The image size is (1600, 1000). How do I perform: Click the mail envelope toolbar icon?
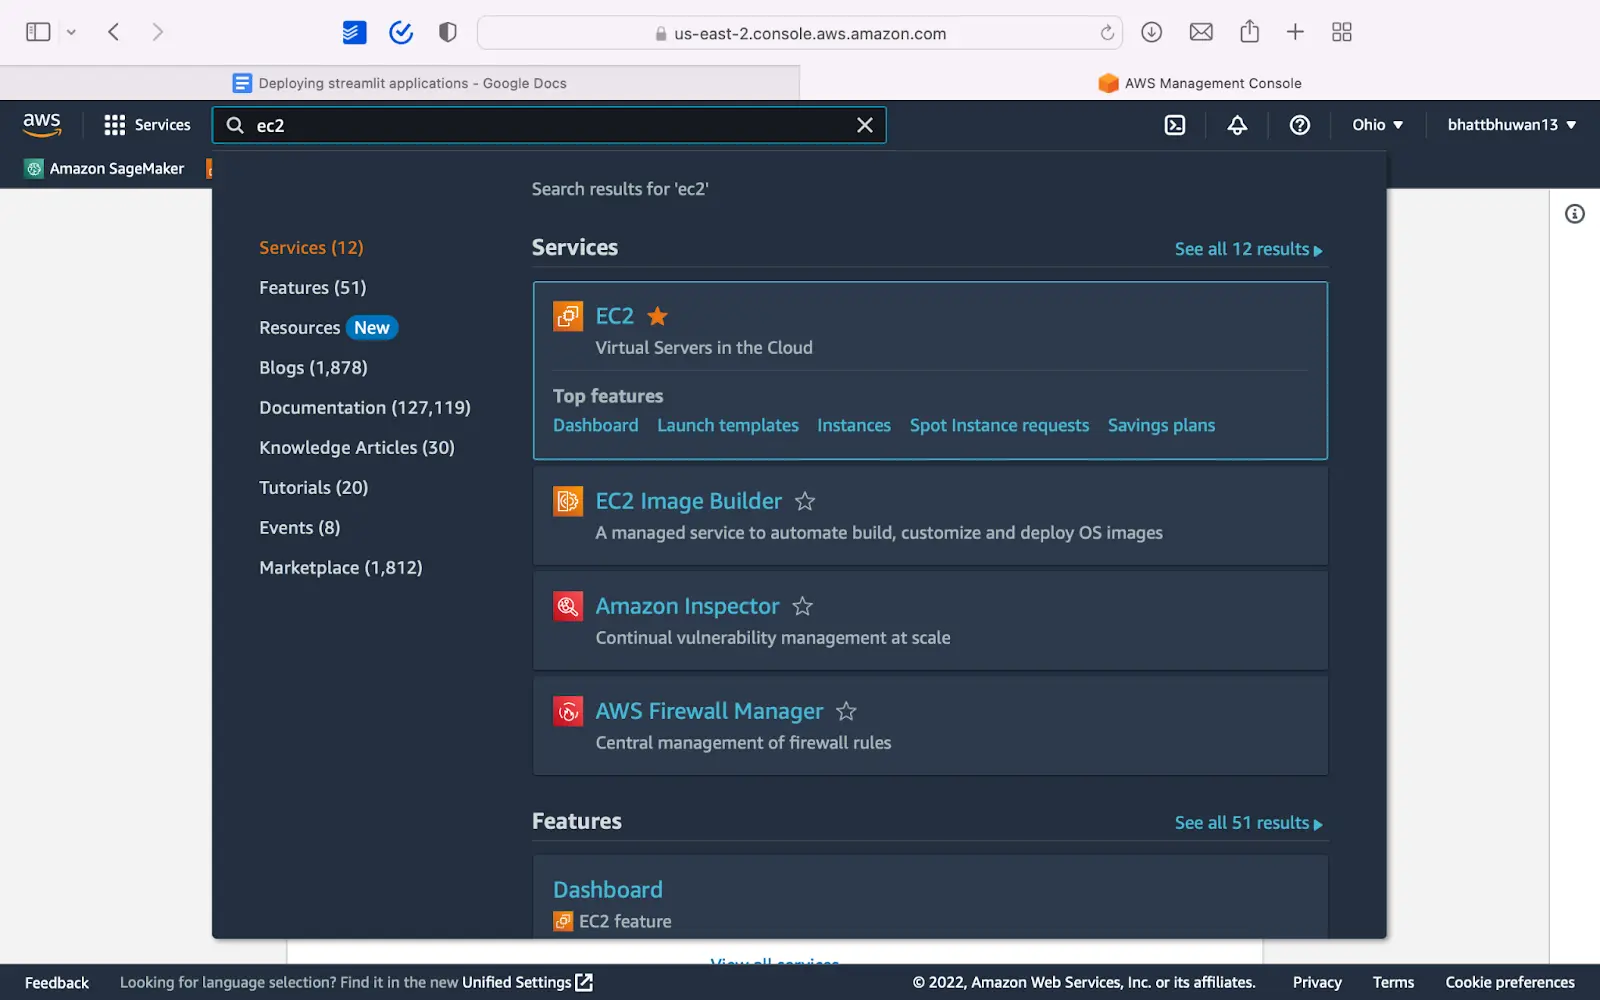(x=1201, y=32)
